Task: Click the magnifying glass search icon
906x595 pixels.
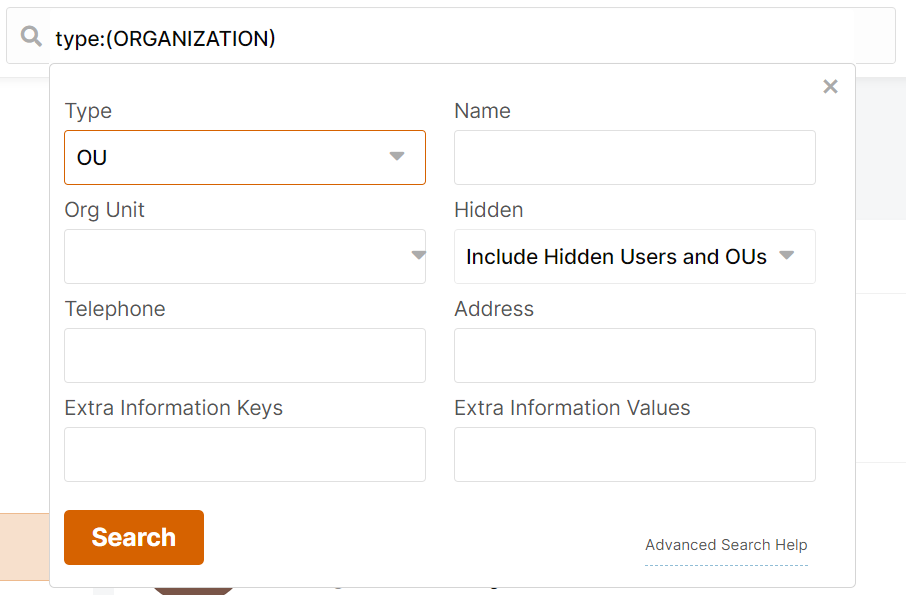Action: (x=31, y=36)
